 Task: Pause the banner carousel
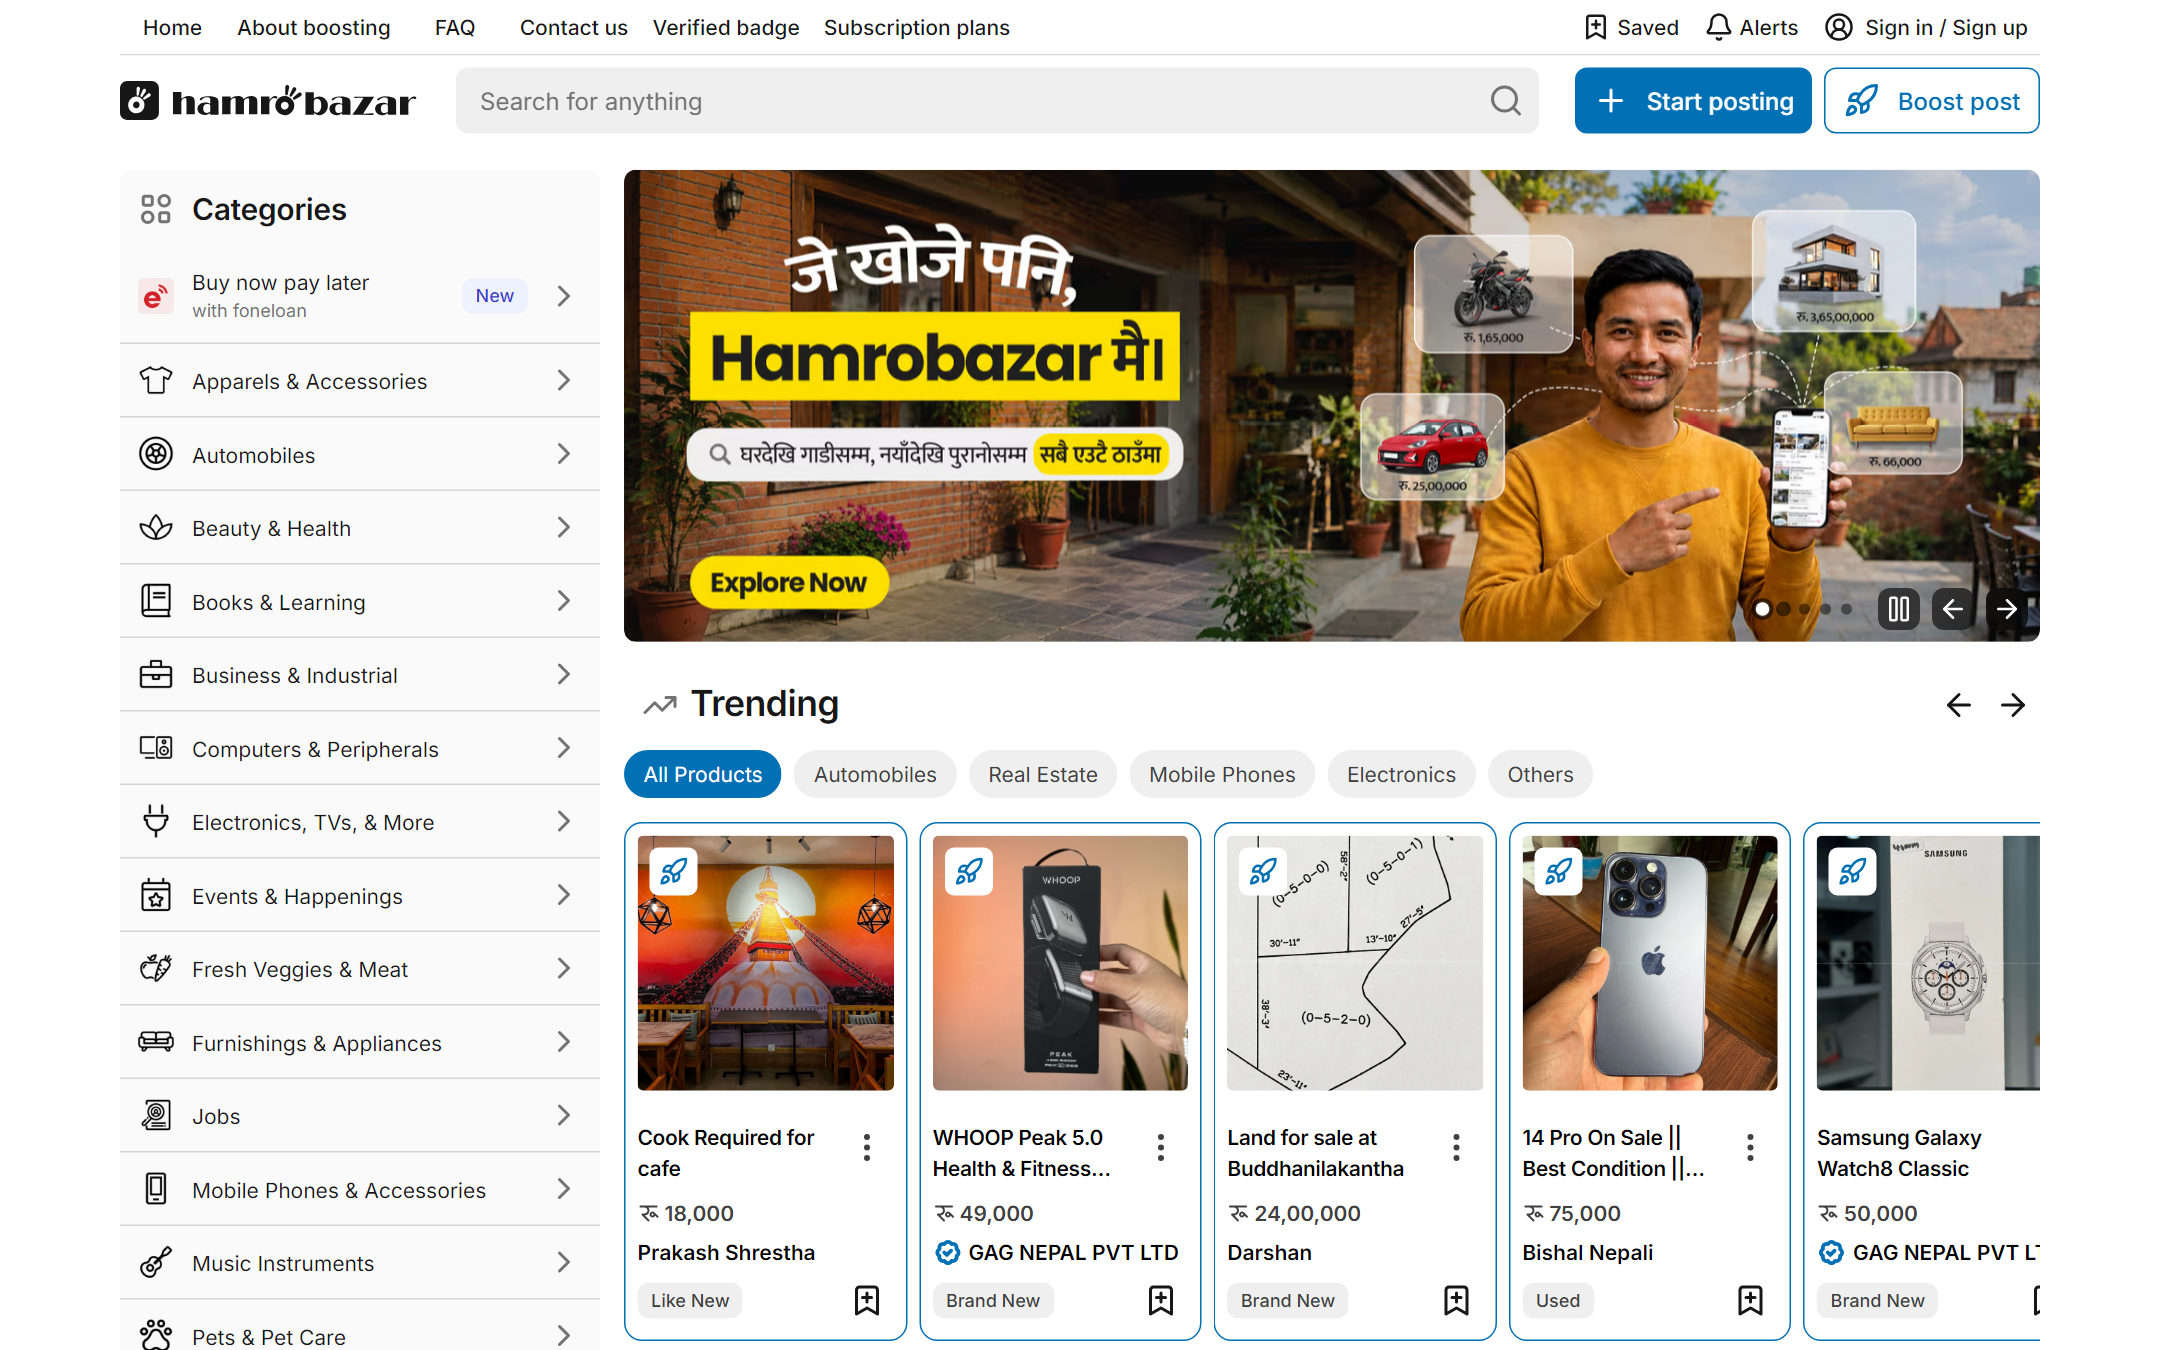point(1898,609)
